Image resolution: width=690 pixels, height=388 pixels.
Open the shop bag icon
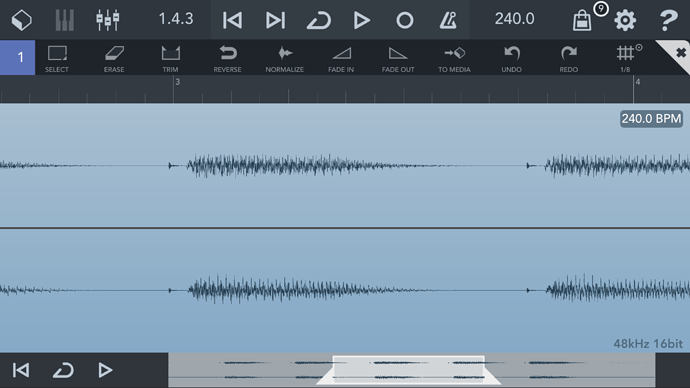click(x=582, y=20)
